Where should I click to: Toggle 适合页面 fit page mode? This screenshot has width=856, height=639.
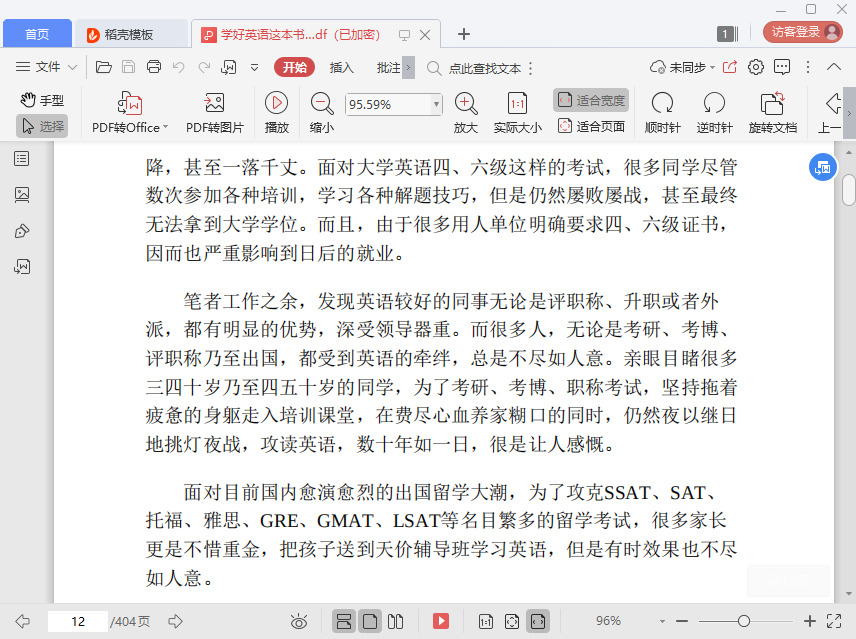click(591, 127)
